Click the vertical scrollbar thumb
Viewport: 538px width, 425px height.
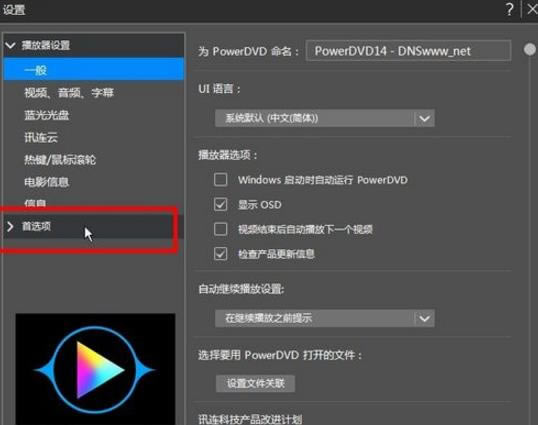(530, 49)
